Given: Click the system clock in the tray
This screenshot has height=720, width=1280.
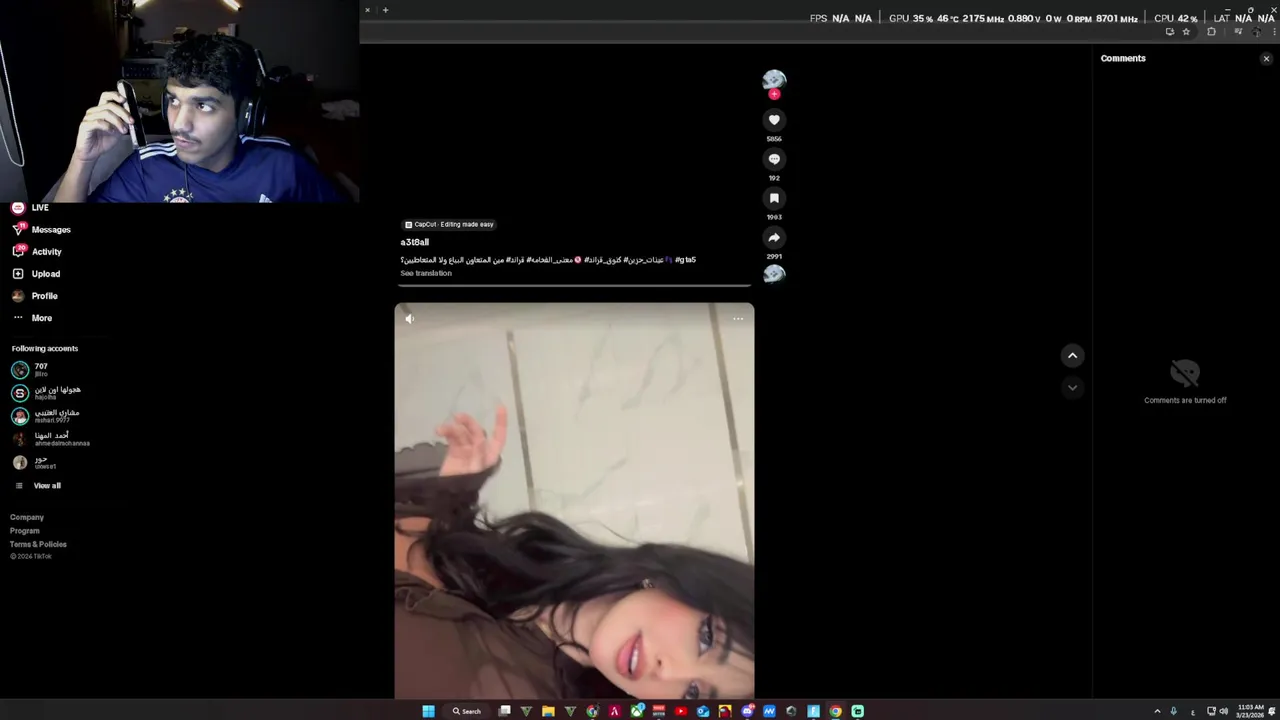Looking at the screenshot, I should point(1251,711).
